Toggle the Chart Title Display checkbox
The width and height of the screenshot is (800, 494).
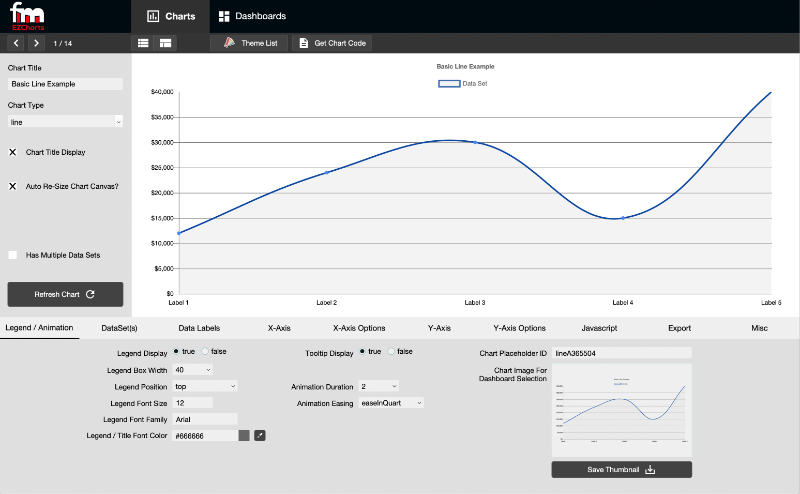coord(13,152)
